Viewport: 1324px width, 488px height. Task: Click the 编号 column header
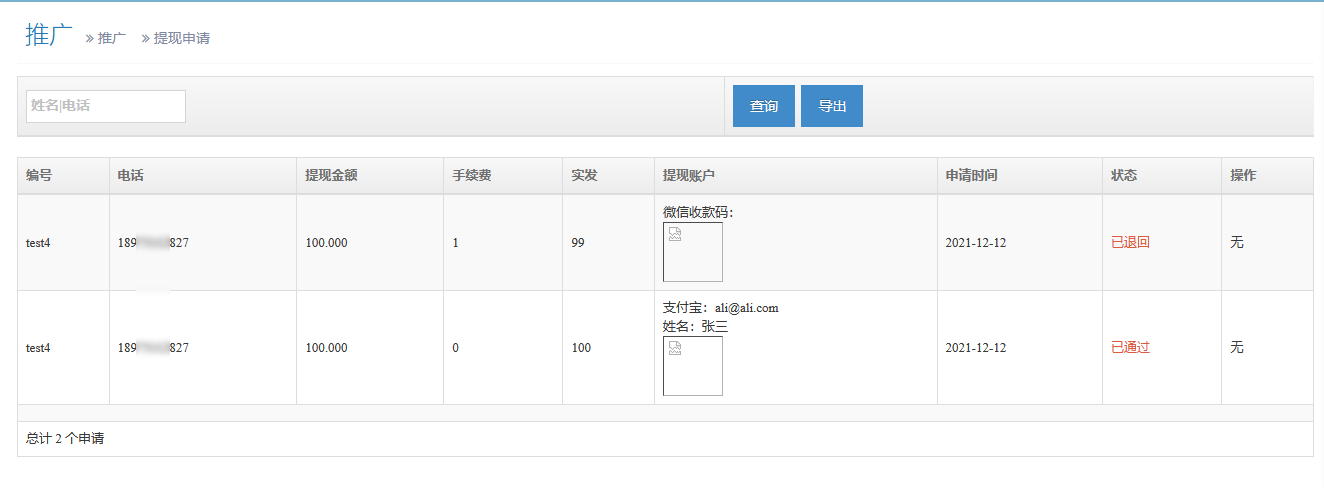pos(39,175)
